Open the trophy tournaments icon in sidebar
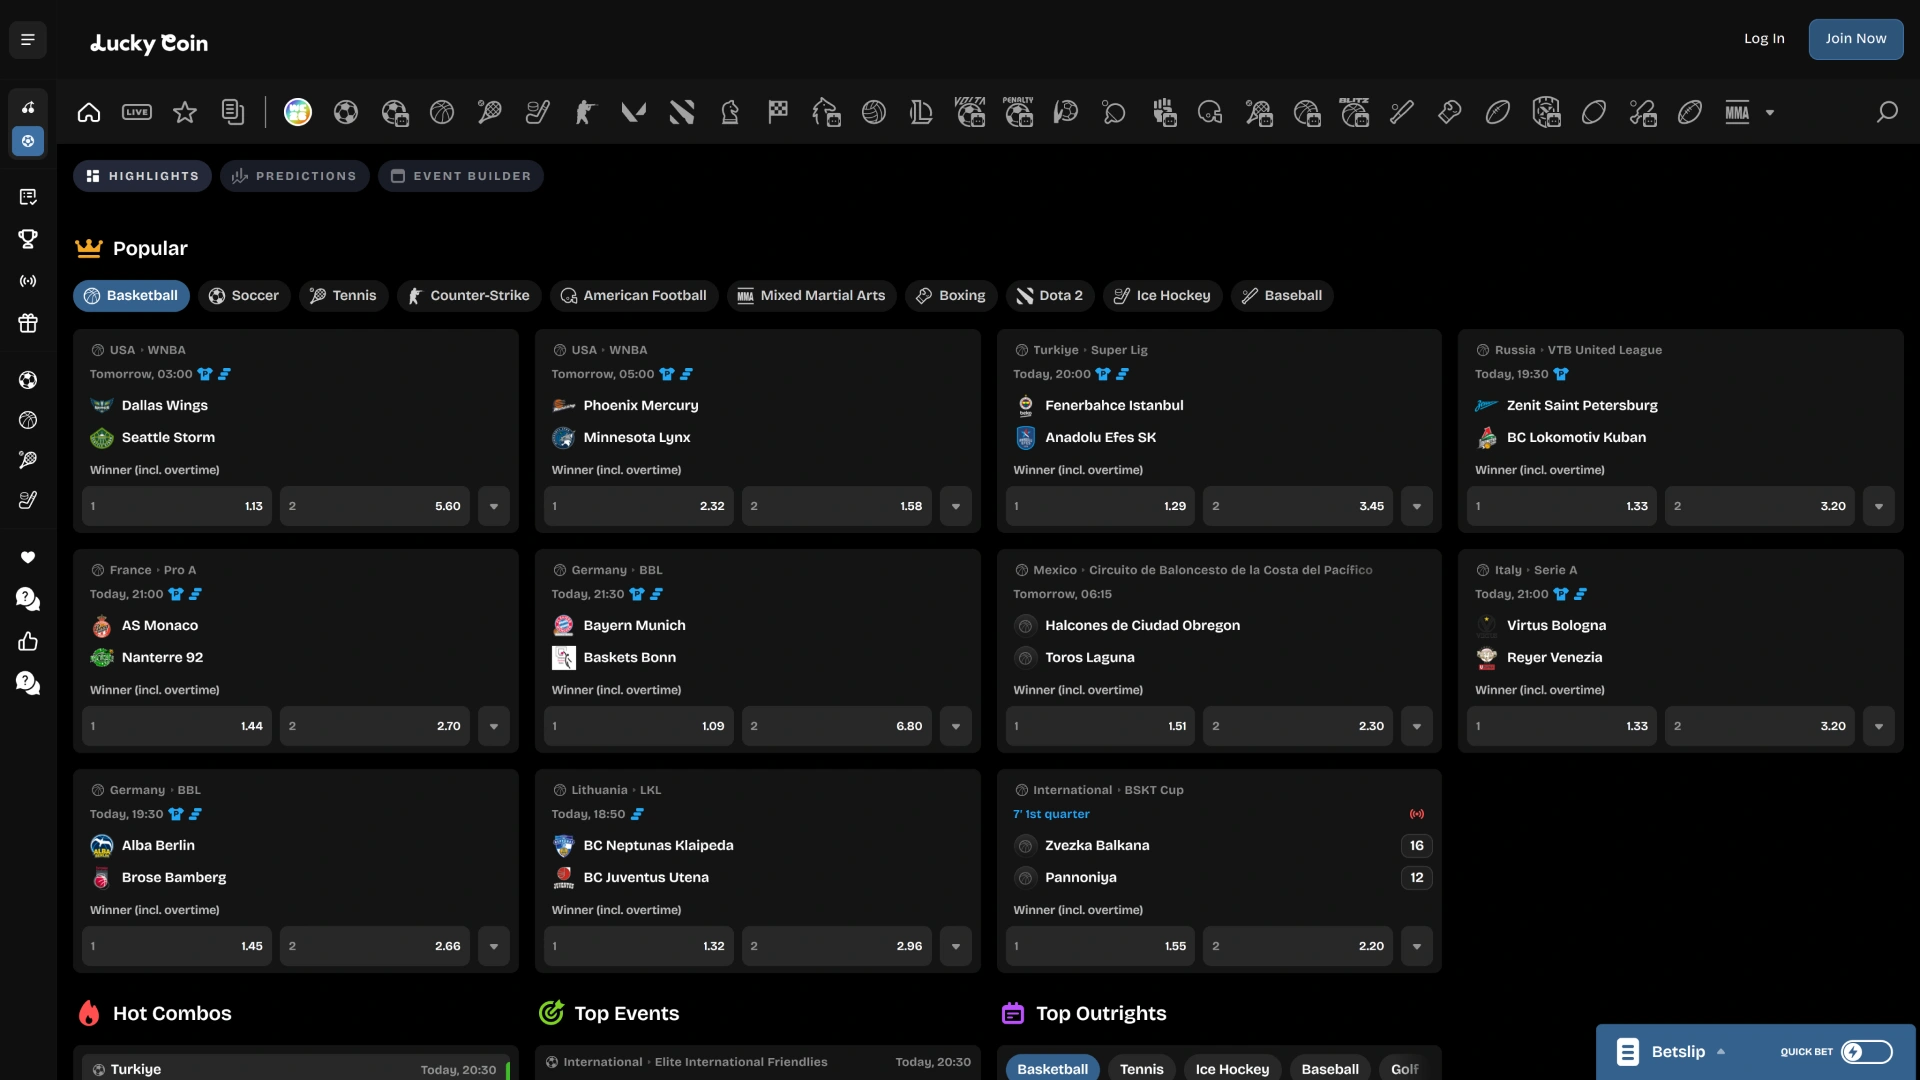Image resolution: width=1920 pixels, height=1080 pixels. pyautogui.click(x=28, y=239)
